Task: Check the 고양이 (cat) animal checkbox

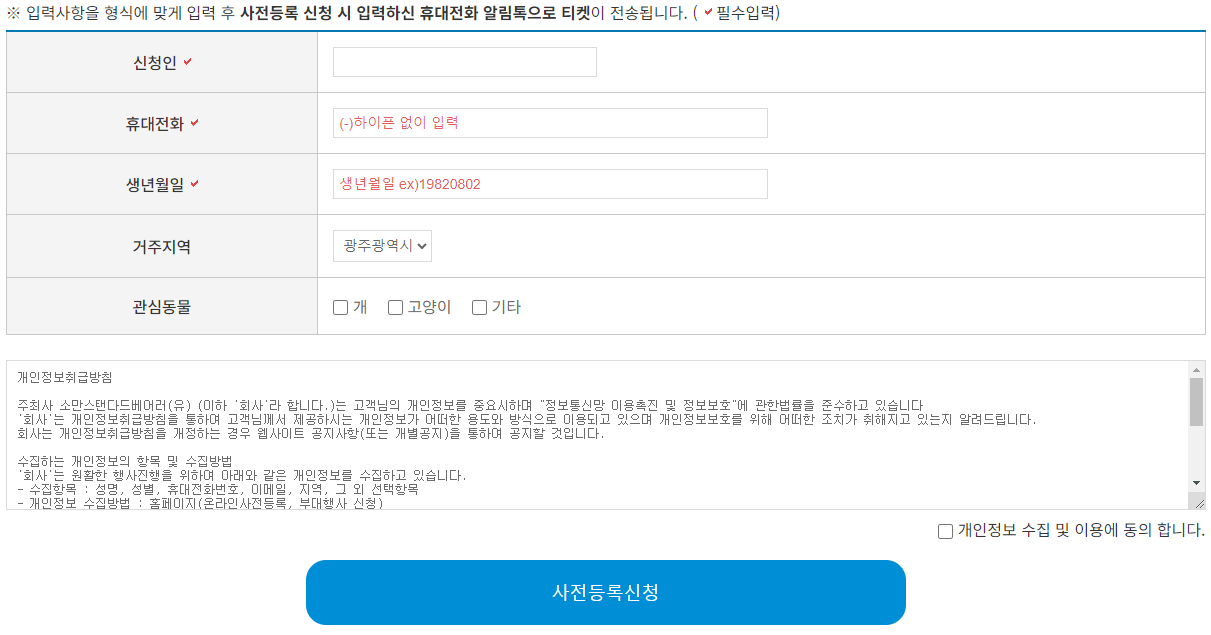Action: [x=395, y=307]
